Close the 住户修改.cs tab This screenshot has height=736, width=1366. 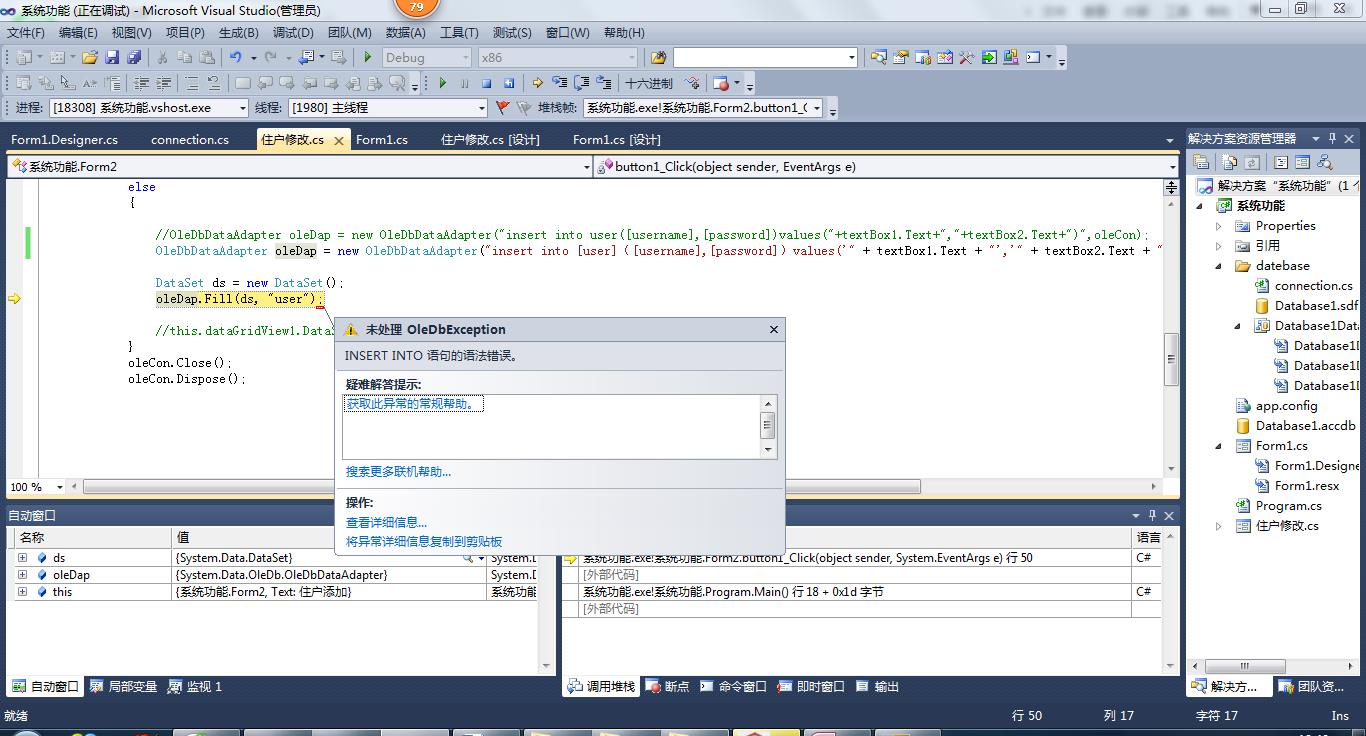click(x=339, y=141)
